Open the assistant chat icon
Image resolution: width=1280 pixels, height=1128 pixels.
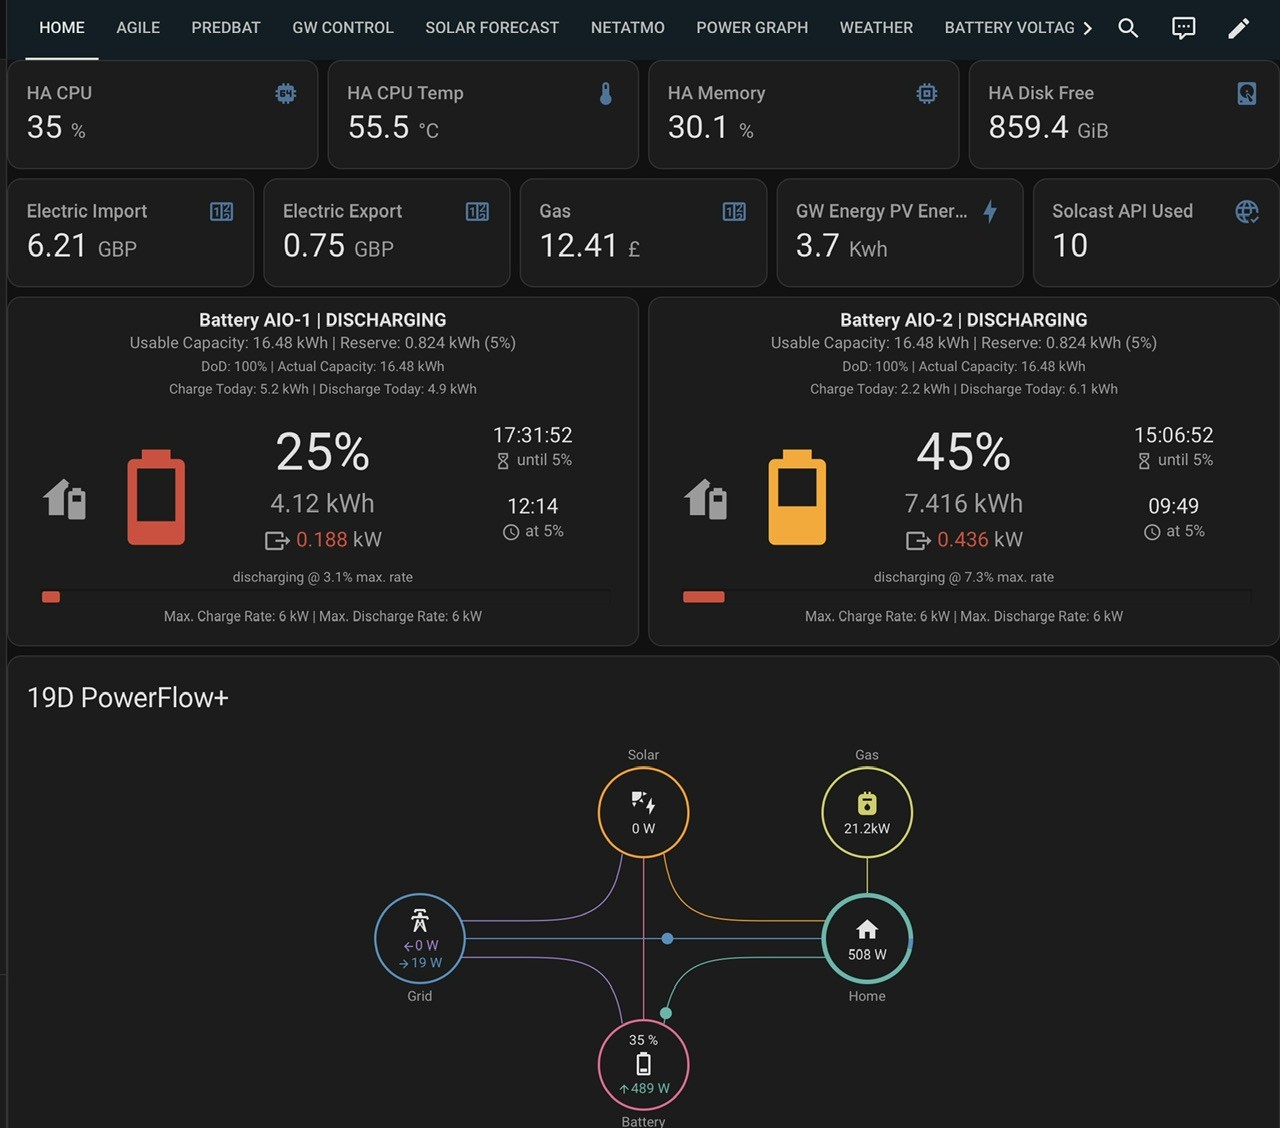coord(1183,28)
